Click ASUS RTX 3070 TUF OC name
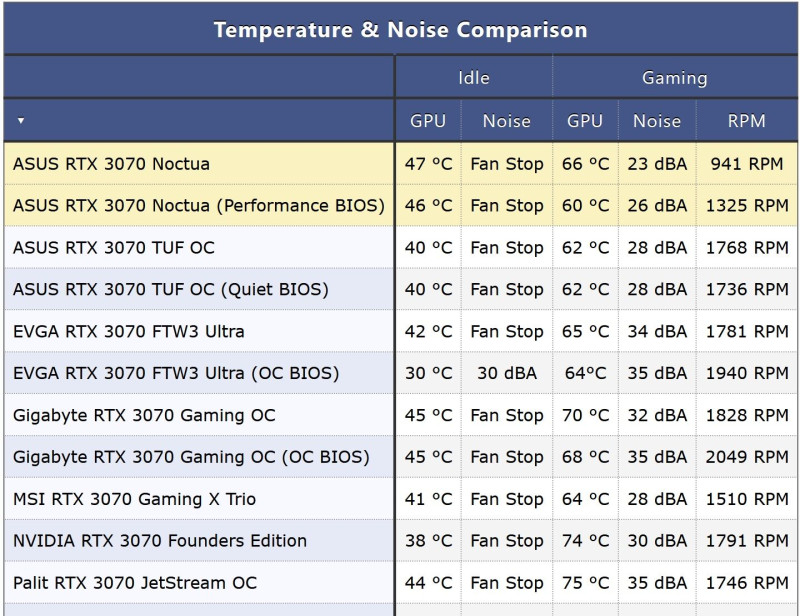The width and height of the screenshot is (800, 616). pos(114,248)
